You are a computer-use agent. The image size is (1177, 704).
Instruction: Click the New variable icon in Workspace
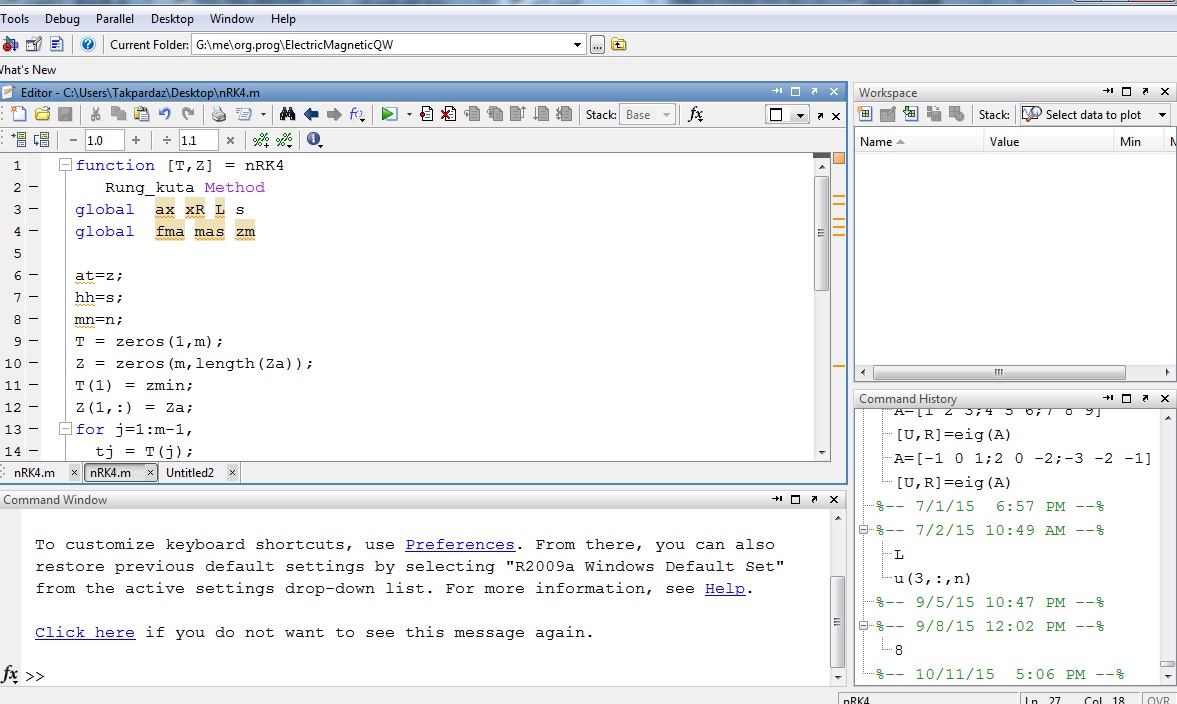pyautogui.click(x=866, y=115)
